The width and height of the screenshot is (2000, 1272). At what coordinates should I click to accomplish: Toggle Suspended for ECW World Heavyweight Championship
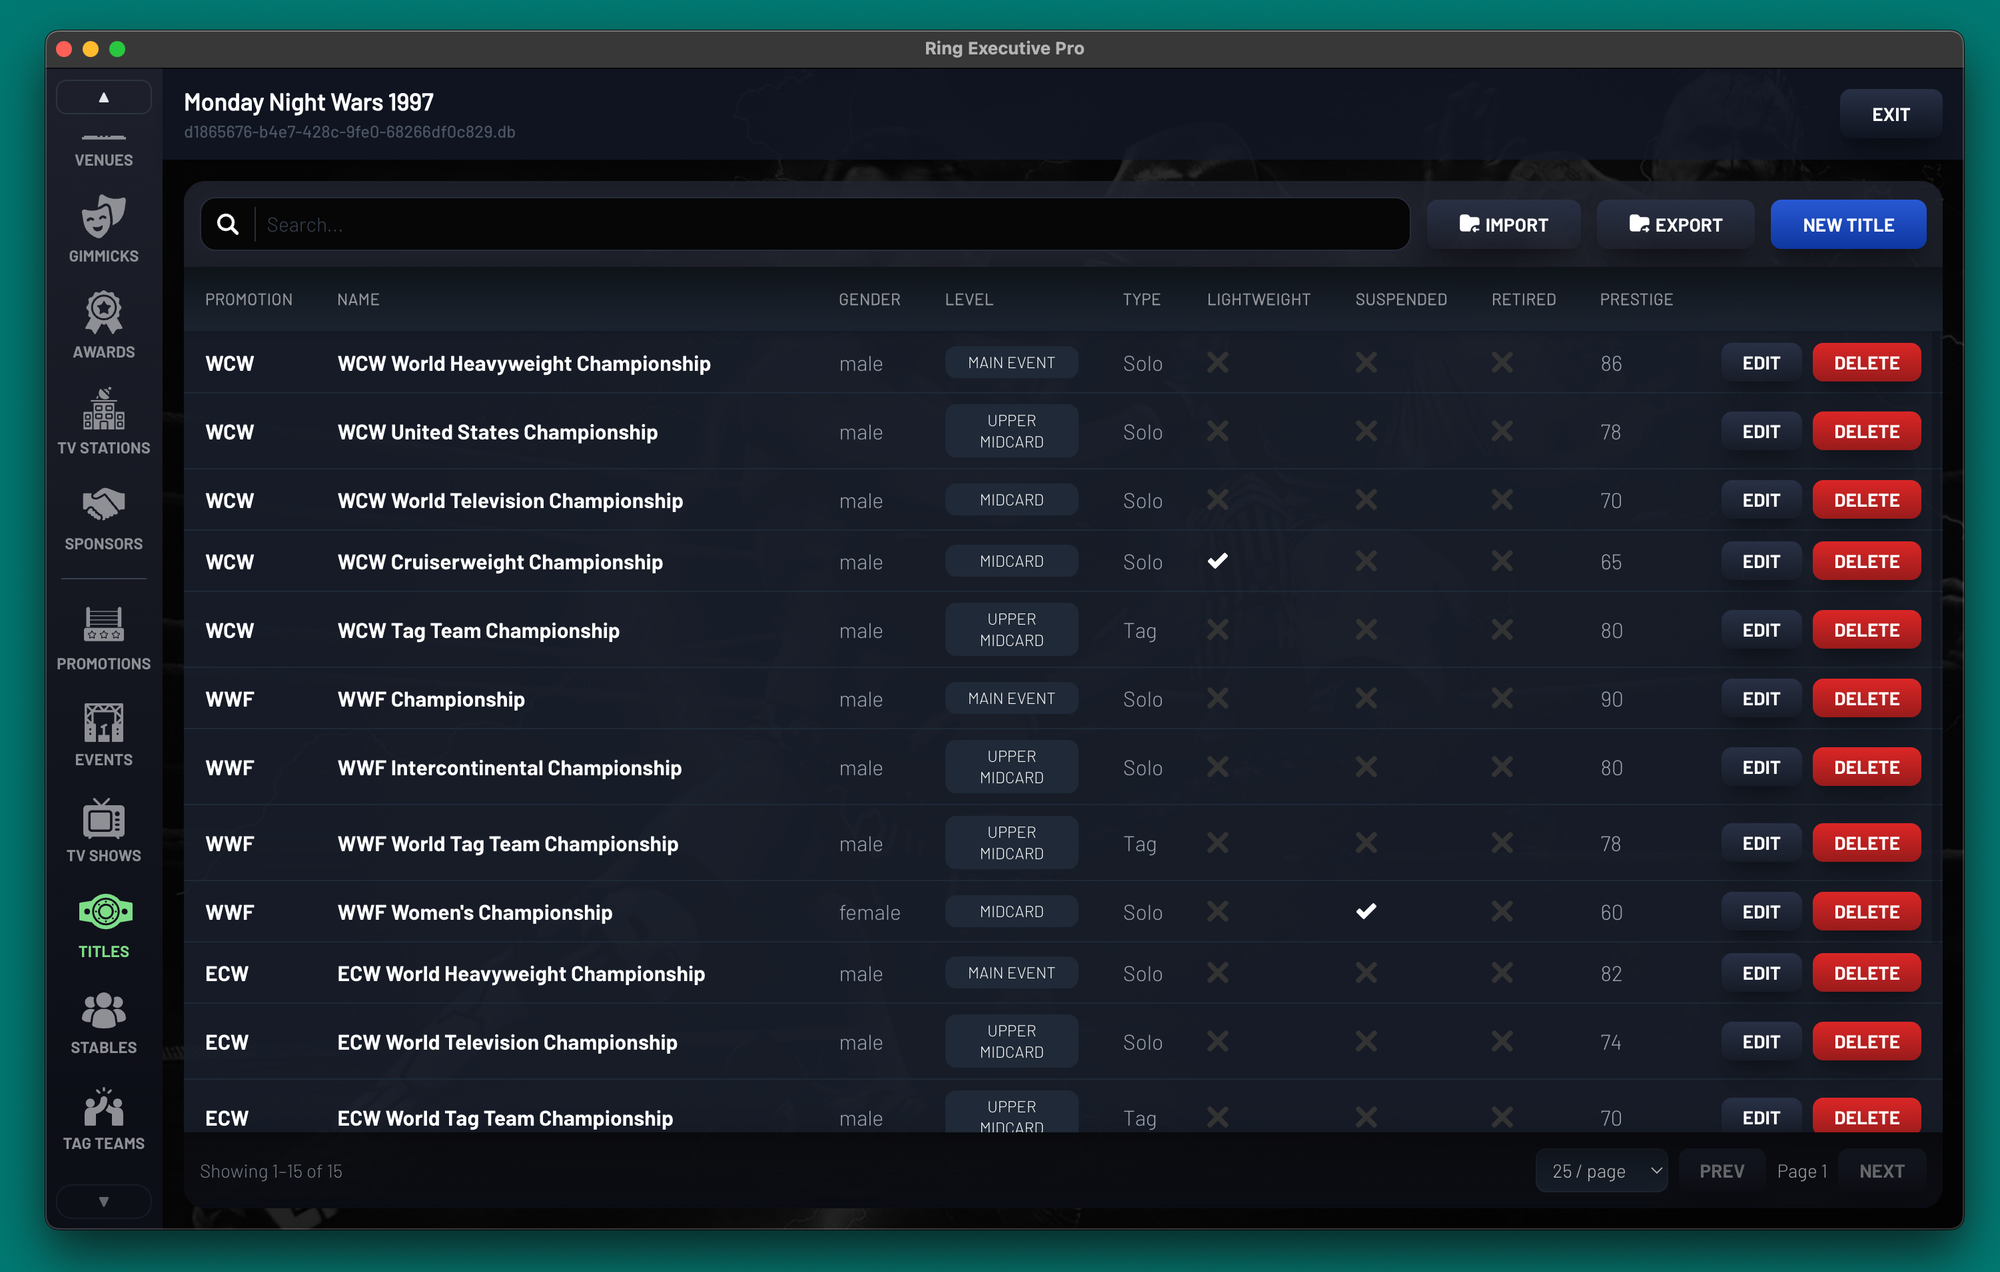point(1366,972)
